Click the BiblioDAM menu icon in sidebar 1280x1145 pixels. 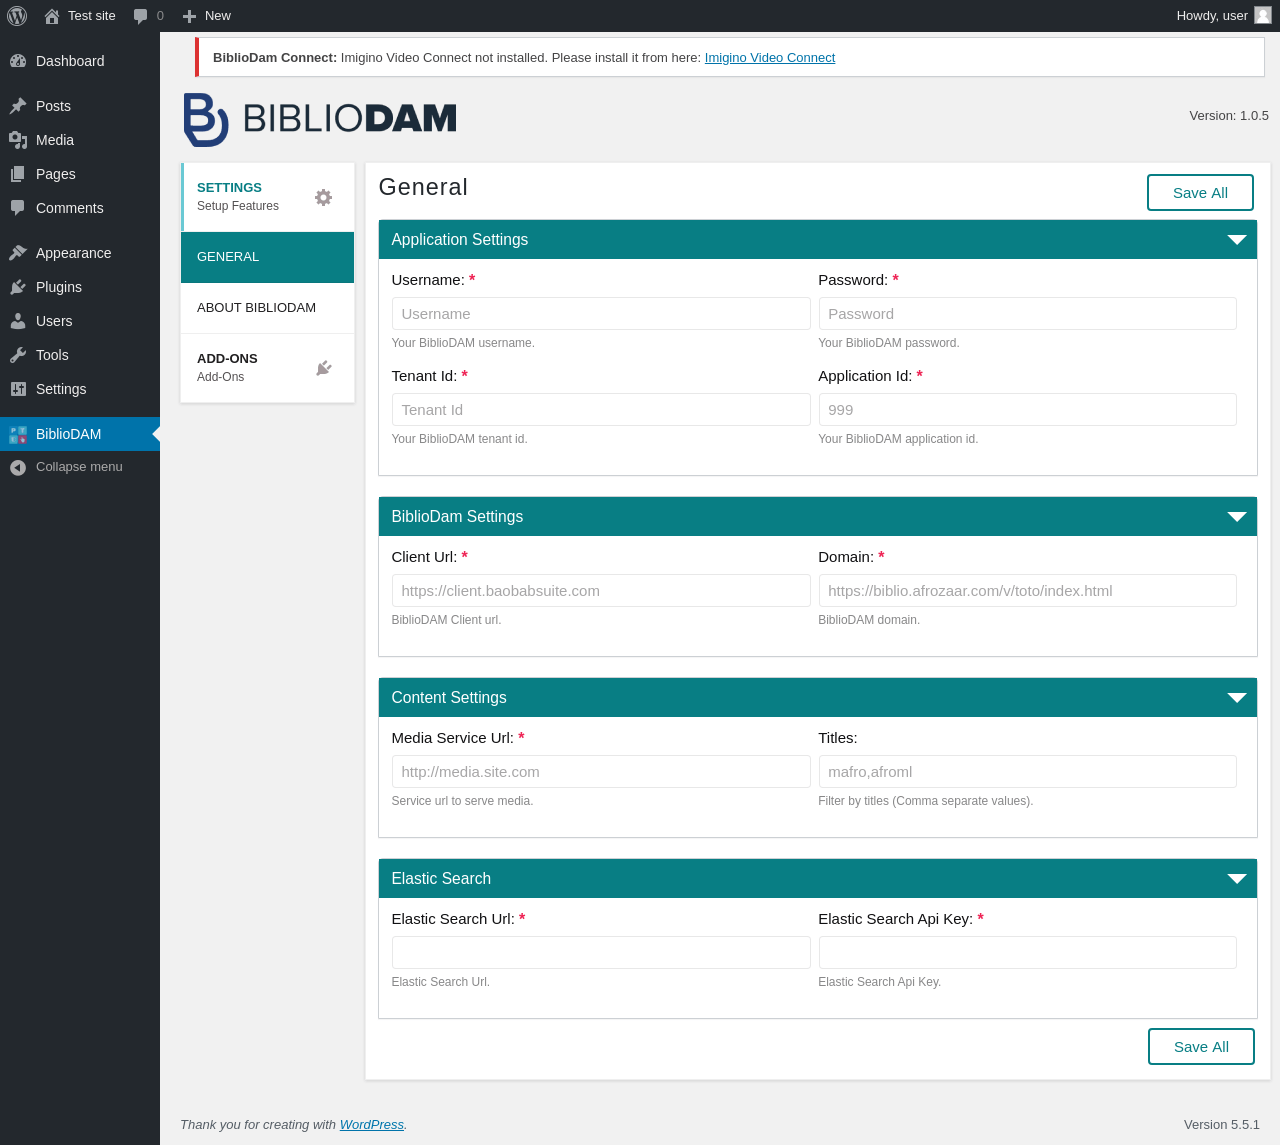(x=18, y=434)
